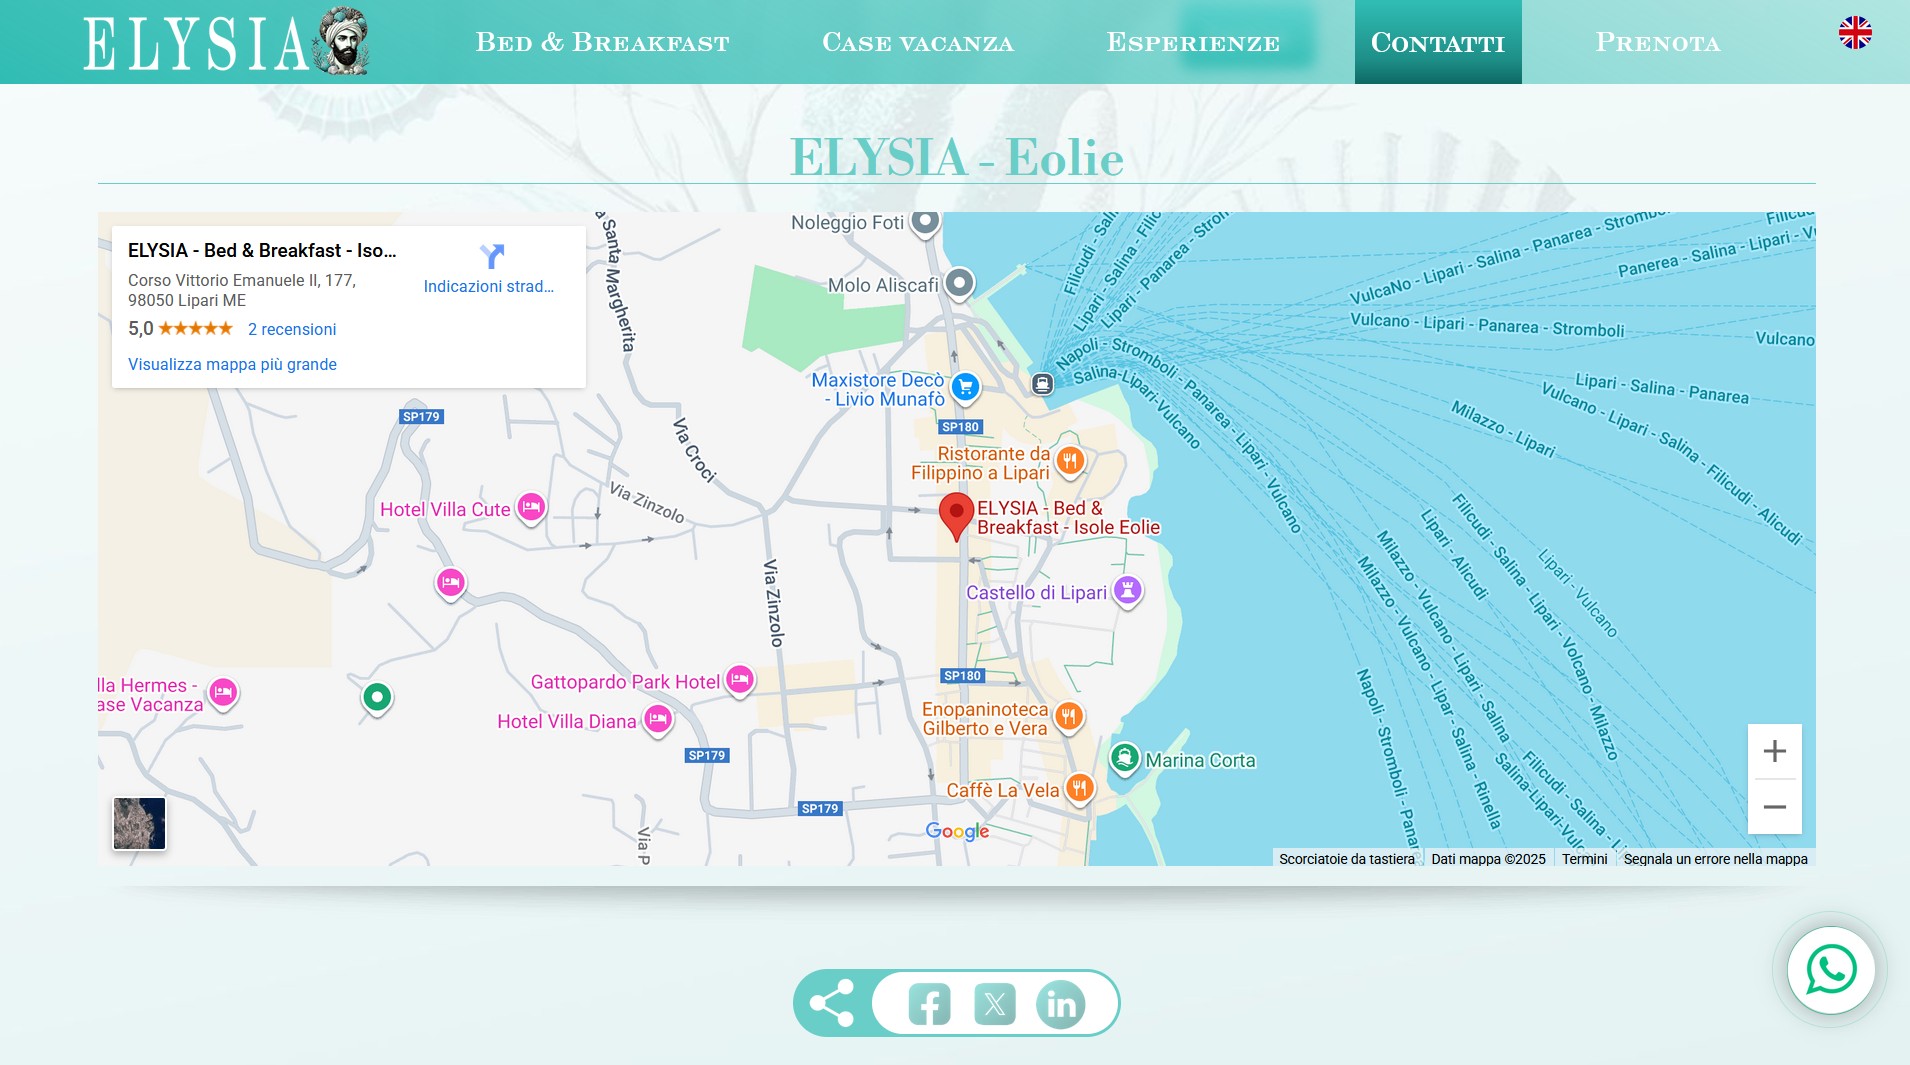Viewport: 1910px width, 1065px height.
Task: Select Enopaninoteca Gilberto e Vera marker
Action: pyautogui.click(x=1069, y=716)
